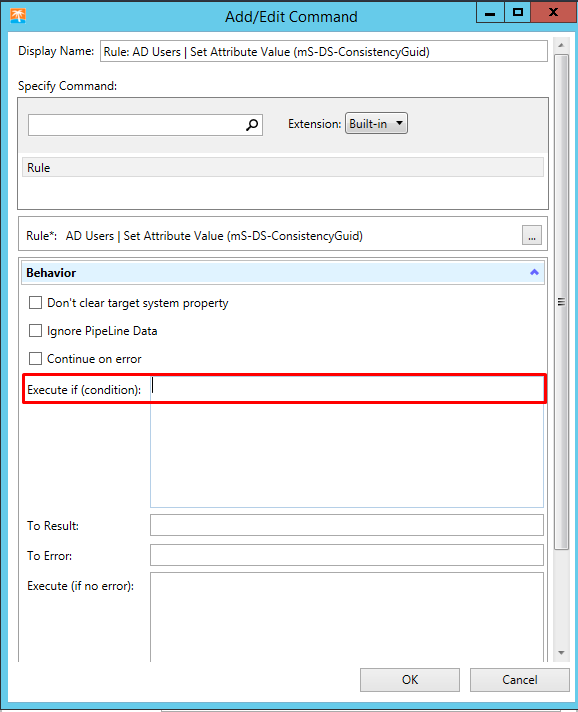Click the vertical scrollbar thumb
Image resolution: width=578 pixels, height=712 pixels.
point(561,302)
